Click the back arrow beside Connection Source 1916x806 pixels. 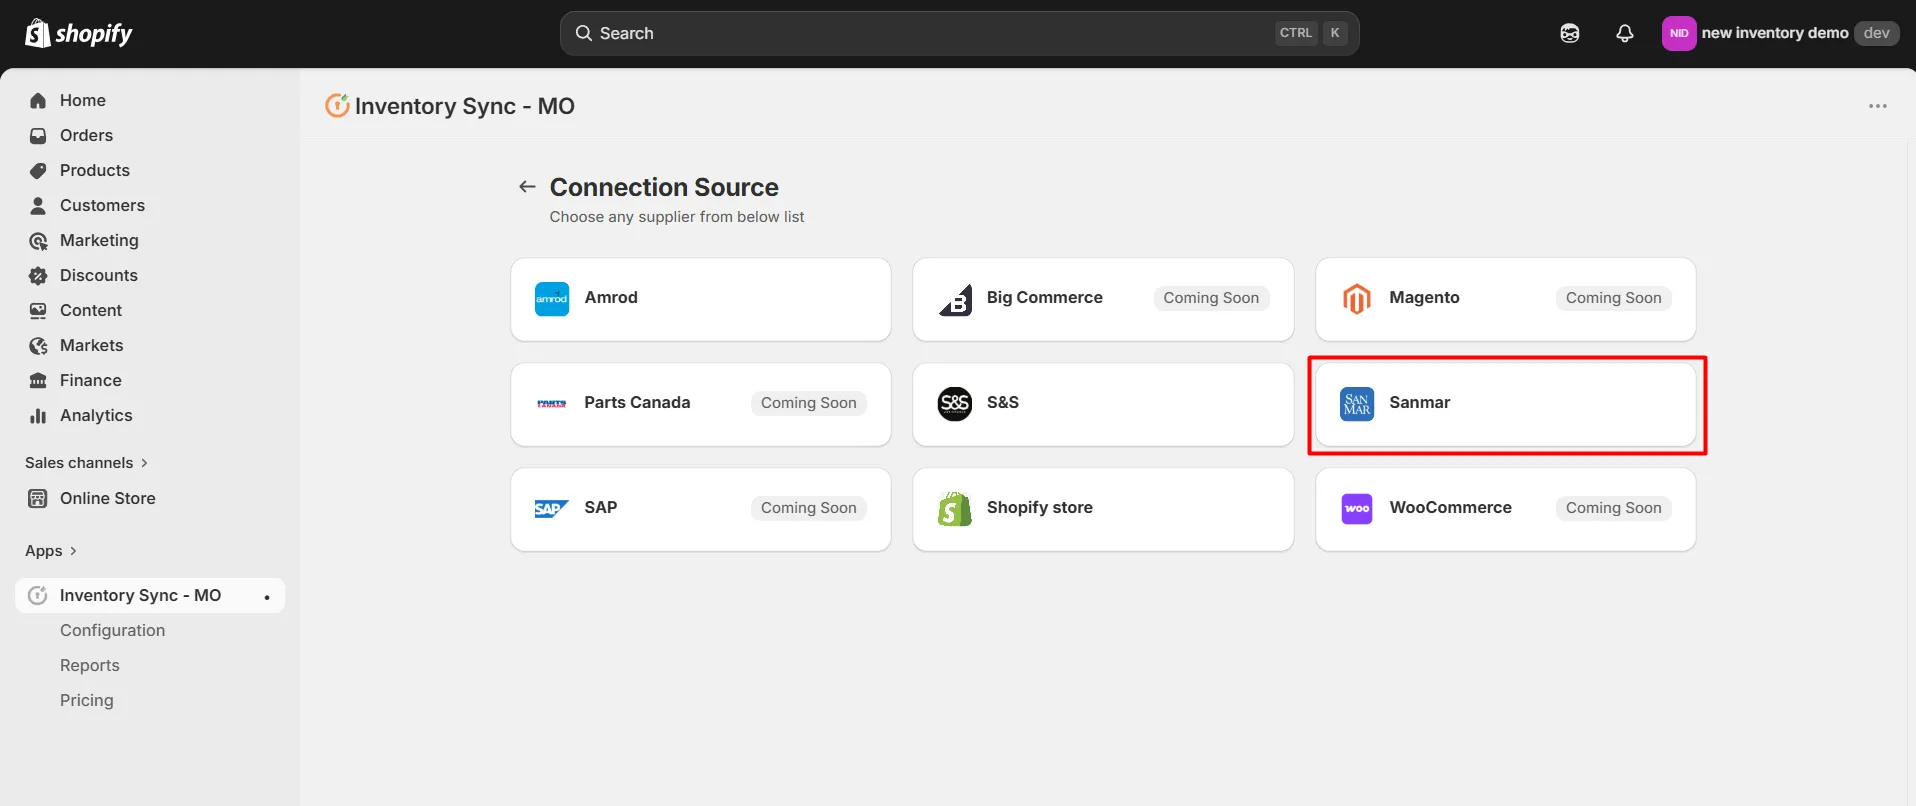(x=527, y=186)
